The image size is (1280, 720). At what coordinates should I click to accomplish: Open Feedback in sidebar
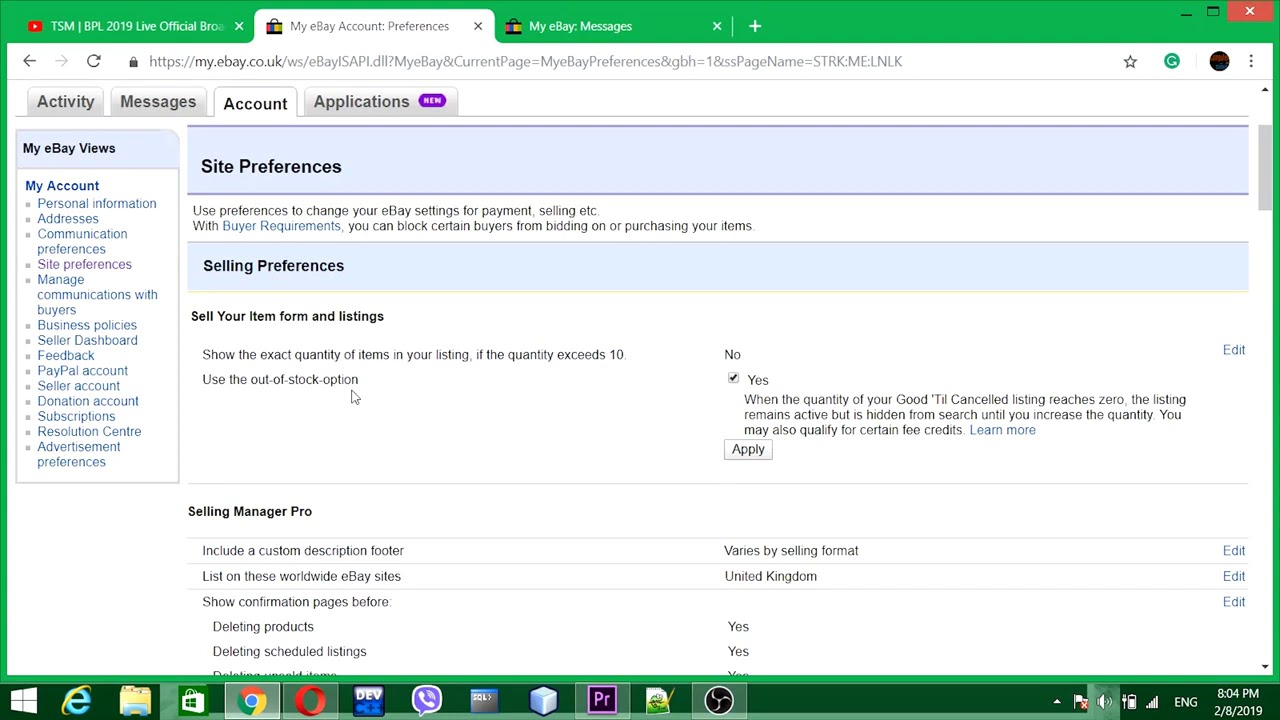click(x=66, y=356)
